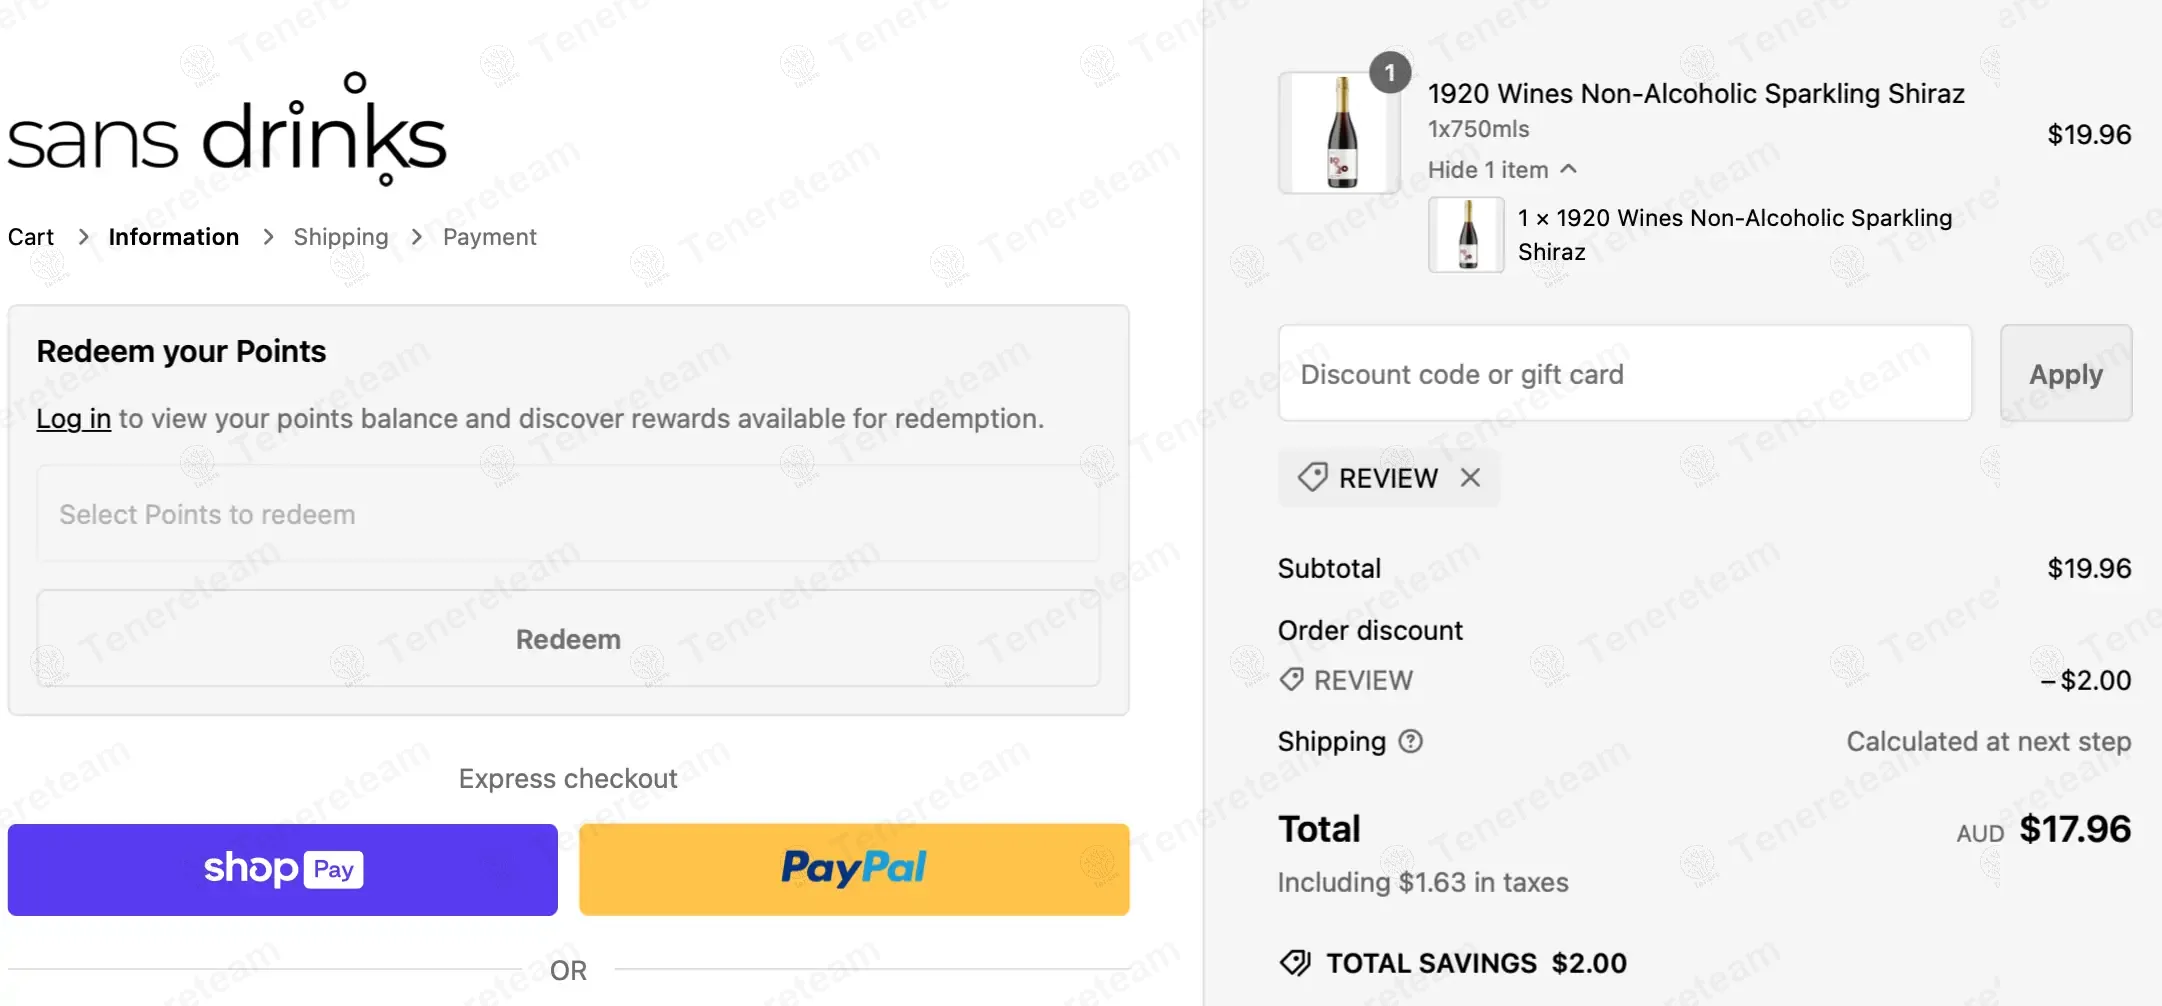Open Select Points to redeem dropdown
2162x1006 pixels.
568,514
